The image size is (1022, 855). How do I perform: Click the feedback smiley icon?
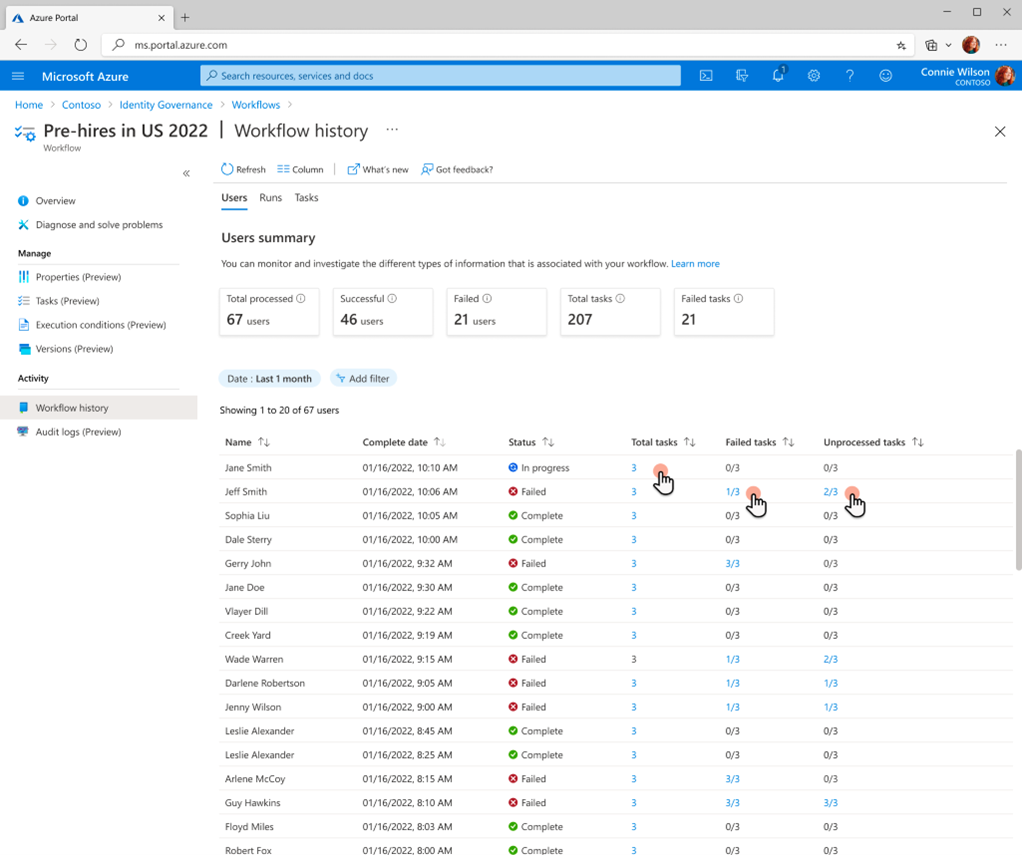point(885,76)
